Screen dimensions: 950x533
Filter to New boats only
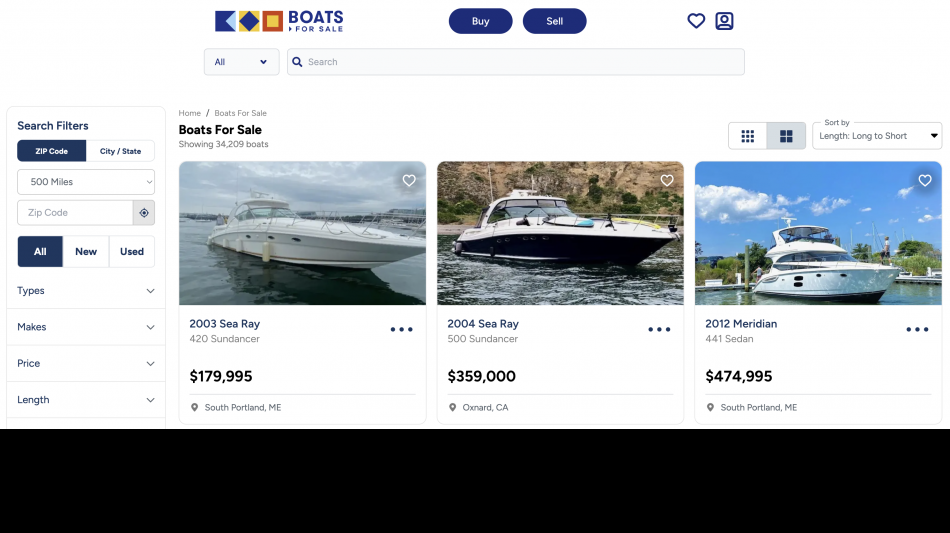(86, 252)
